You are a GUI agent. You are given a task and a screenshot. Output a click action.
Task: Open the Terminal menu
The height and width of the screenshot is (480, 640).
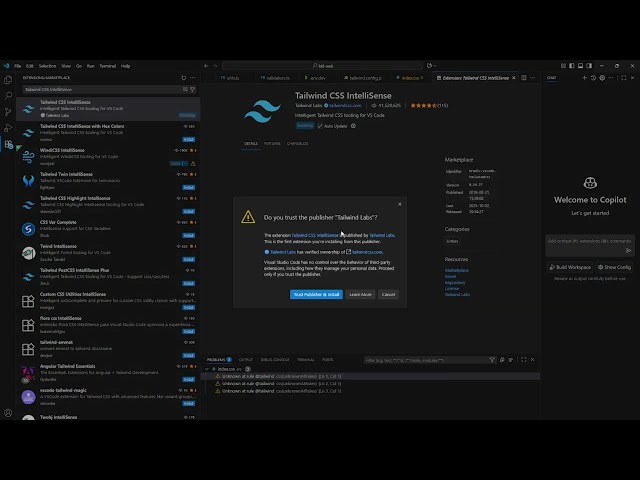click(x=108, y=66)
